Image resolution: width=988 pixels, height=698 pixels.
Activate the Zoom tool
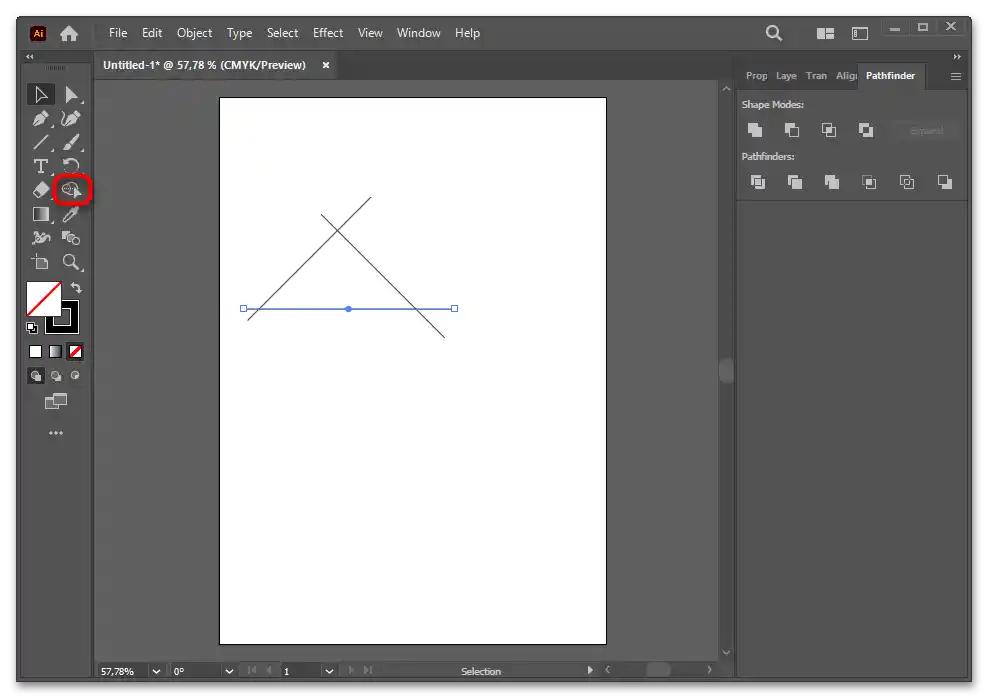(x=71, y=262)
